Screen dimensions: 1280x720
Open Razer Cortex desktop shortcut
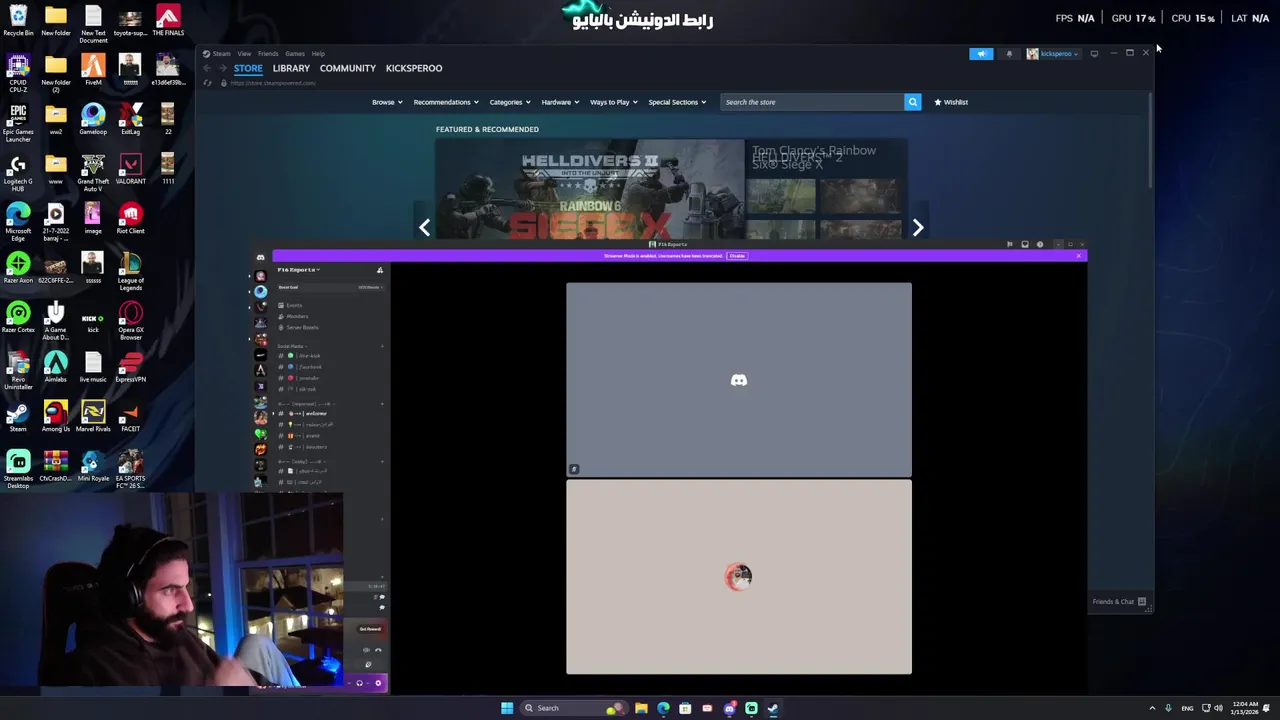(18, 317)
